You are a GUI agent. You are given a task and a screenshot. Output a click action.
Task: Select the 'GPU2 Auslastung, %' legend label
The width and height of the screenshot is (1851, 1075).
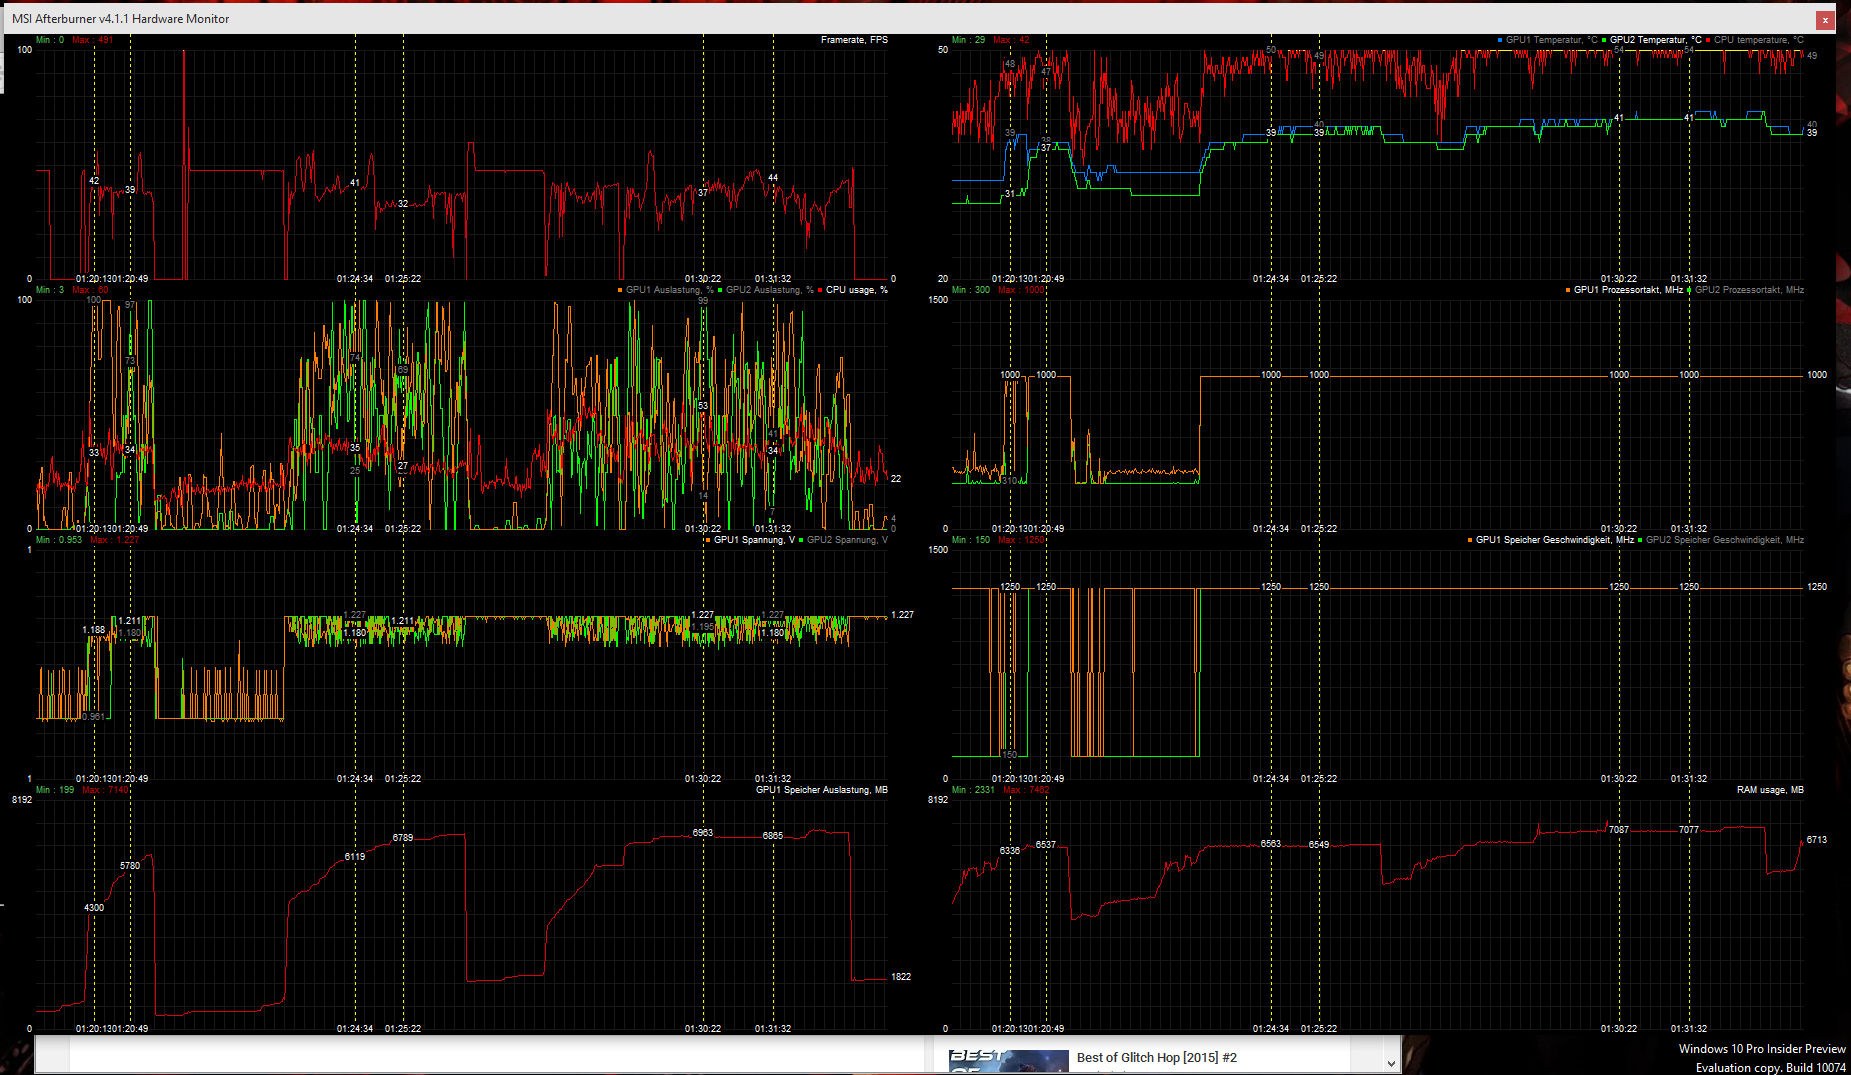coord(770,290)
